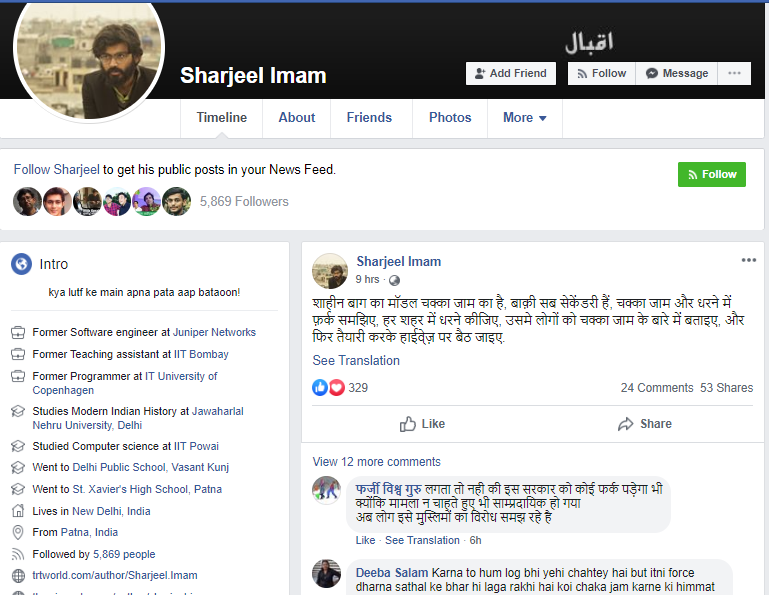The height and width of the screenshot is (595, 769).
Task: Click the Share arrow icon
Action: click(x=625, y=424)
